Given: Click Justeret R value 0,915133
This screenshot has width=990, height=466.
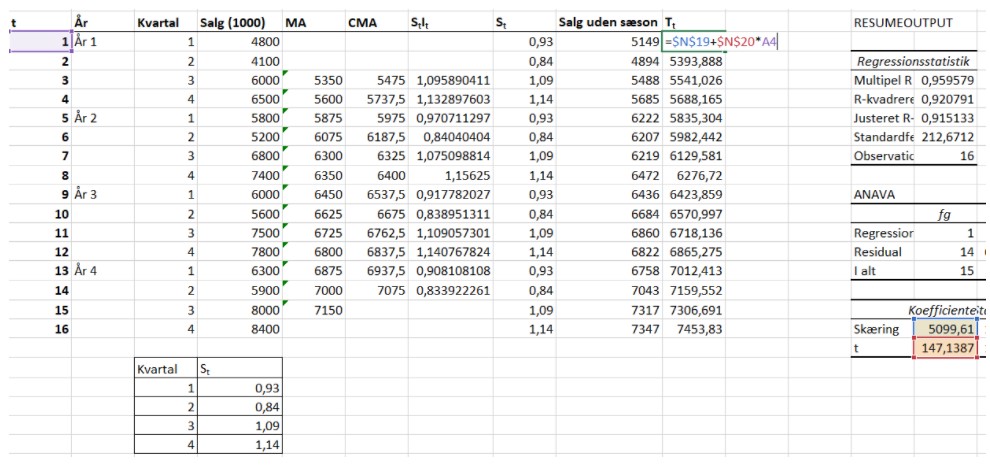Looking at the screenshot, I should 945,118.
